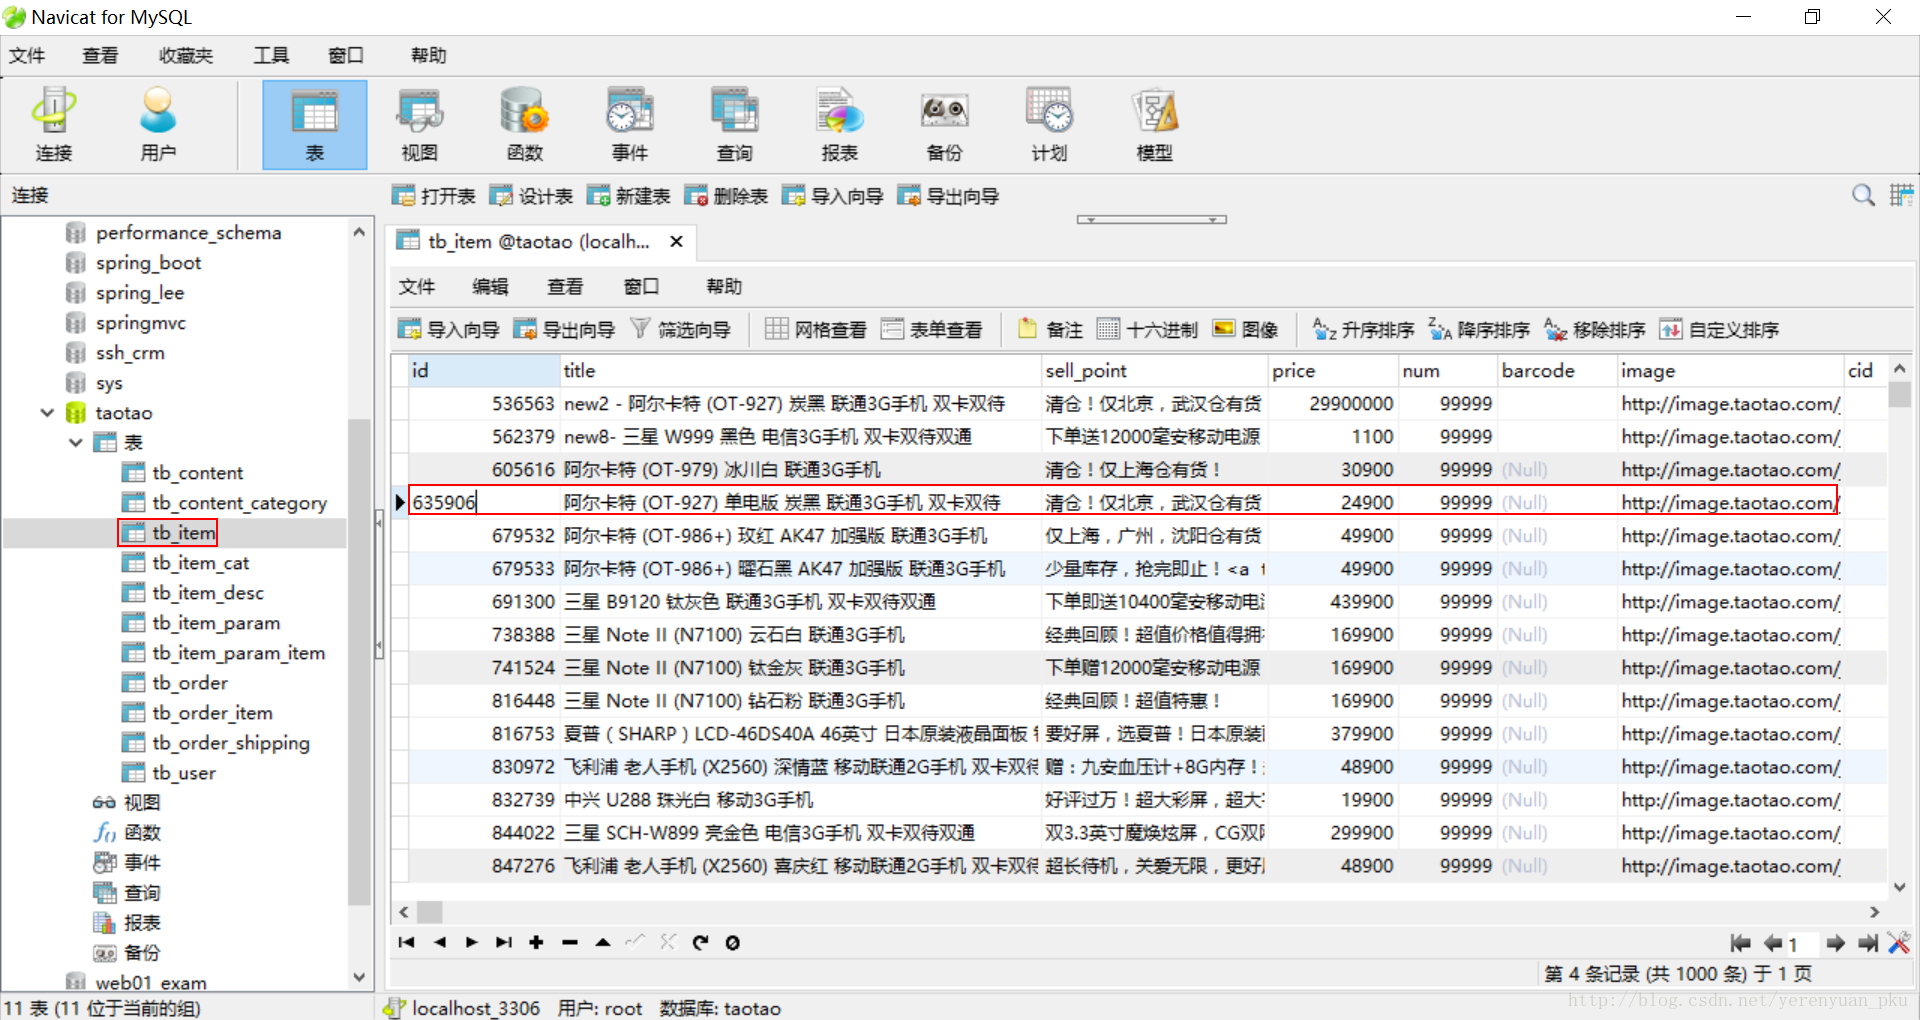The width and height of the screenshot is (1920, 1020).
Task: Click 移除排序 (Remove Sort)
Action: (1596, 329)
